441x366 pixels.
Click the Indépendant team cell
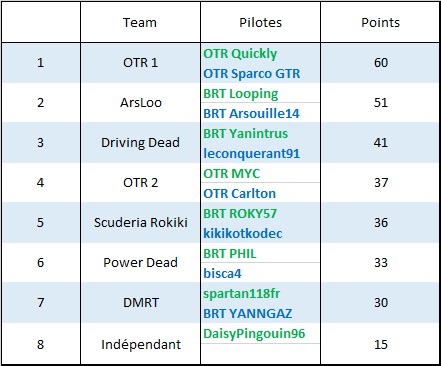click(x=140, y=344)
